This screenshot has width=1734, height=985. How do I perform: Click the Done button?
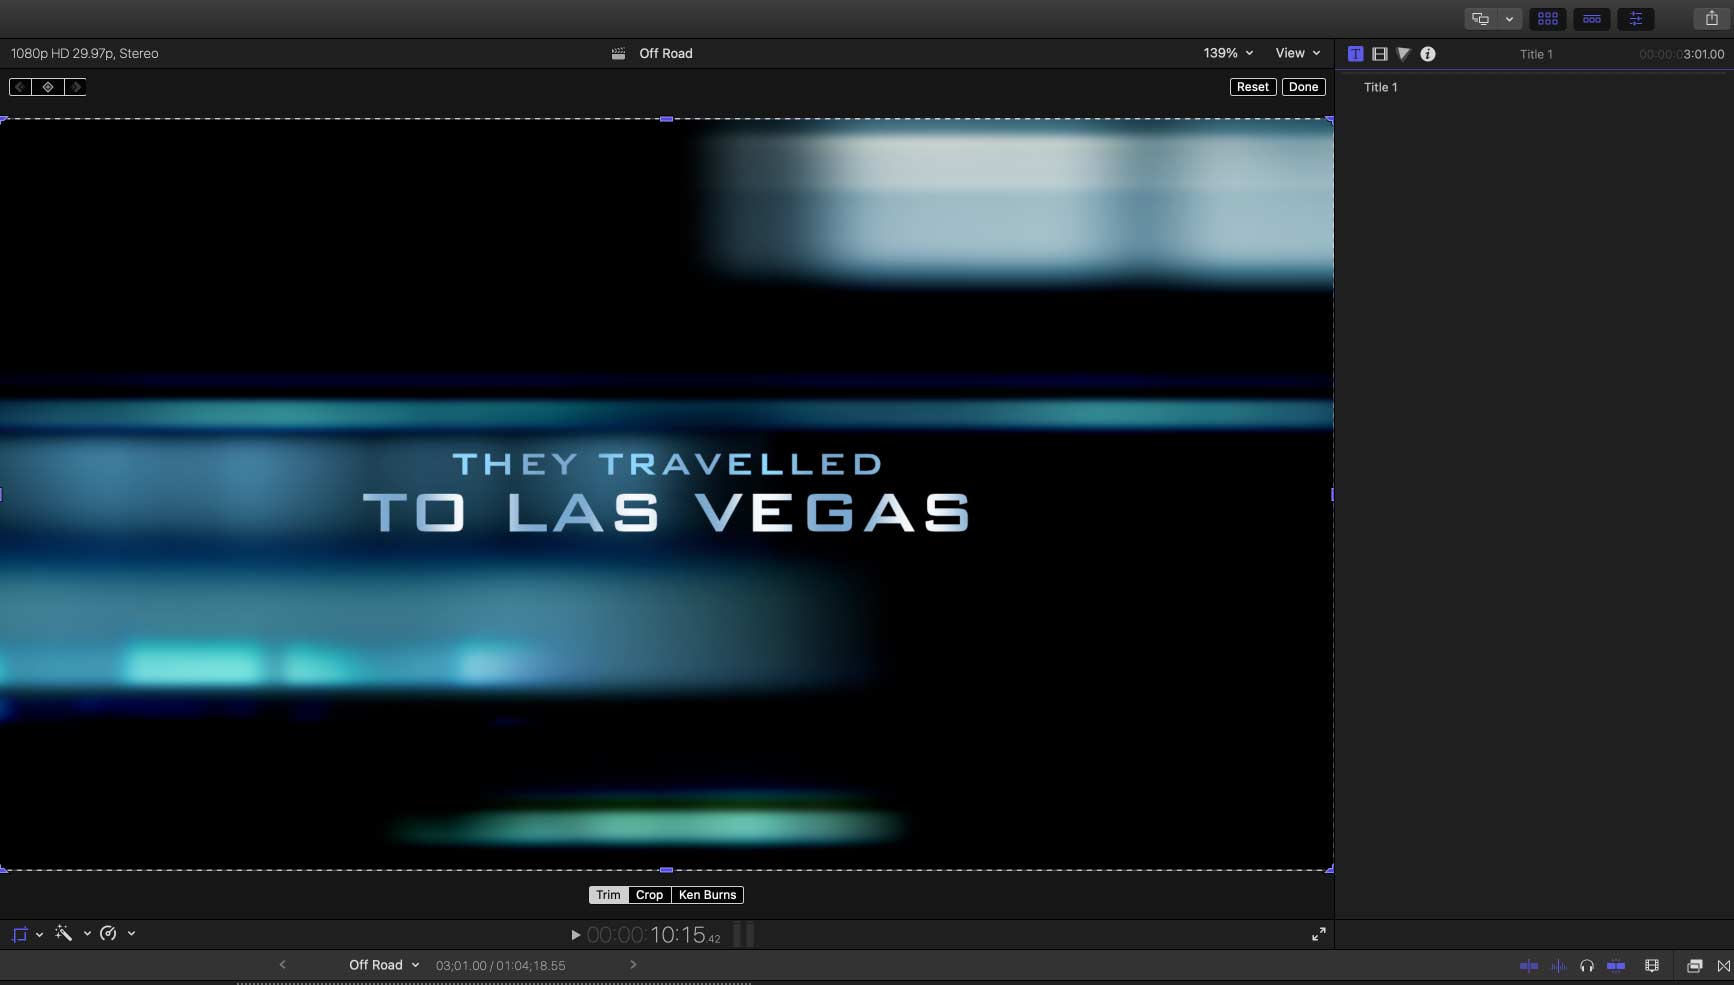pyautogui.click(x=1303, y=87)
